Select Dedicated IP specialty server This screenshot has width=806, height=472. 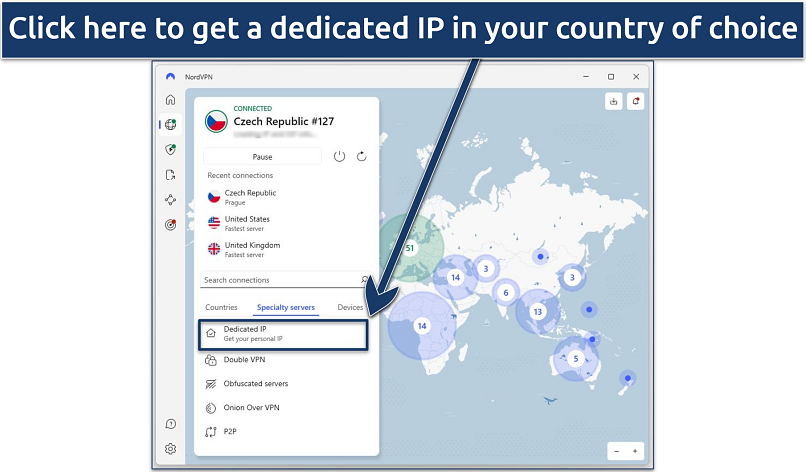pyautogui.click(x=283, y=335)
